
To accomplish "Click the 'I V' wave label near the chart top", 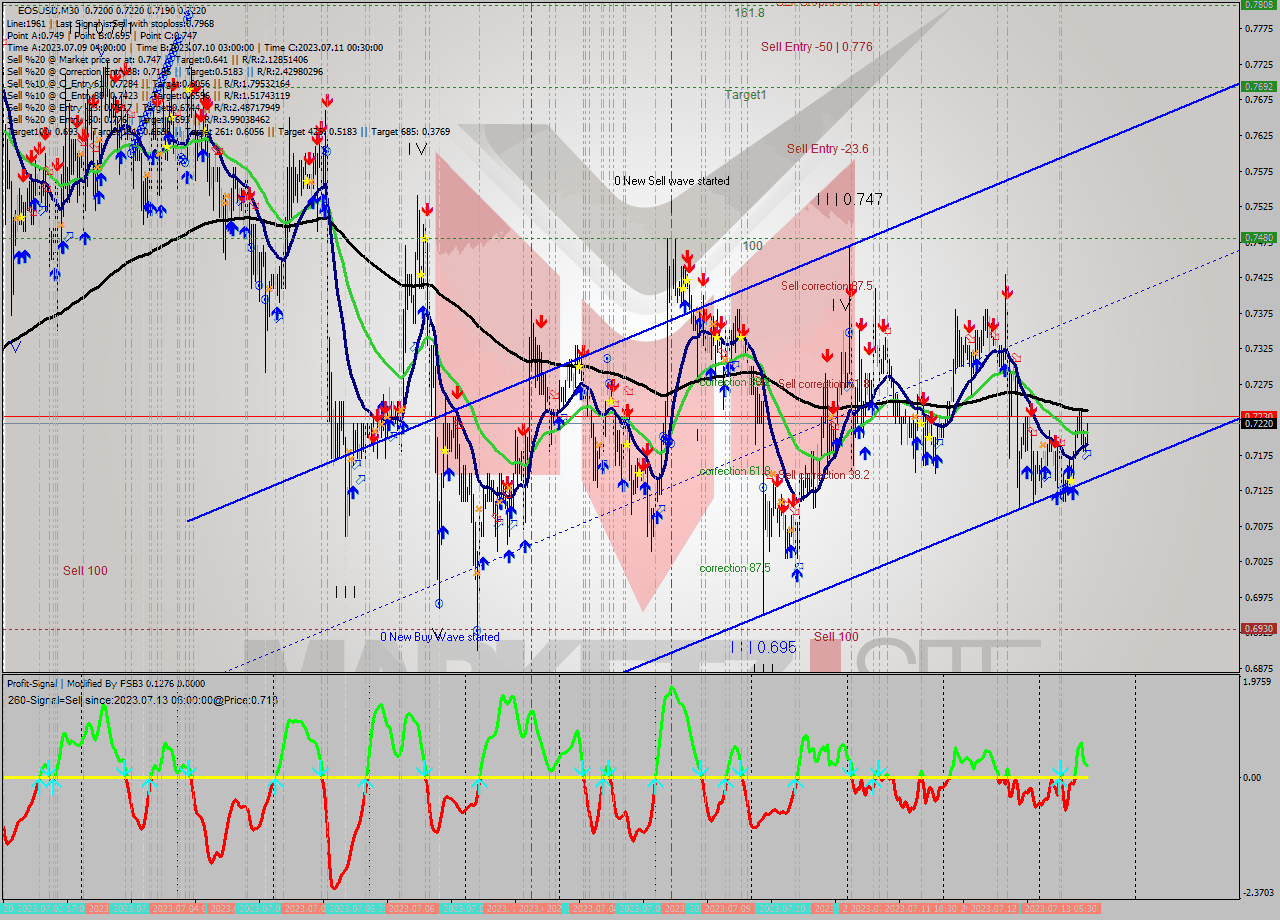I will tap(417, 149).
